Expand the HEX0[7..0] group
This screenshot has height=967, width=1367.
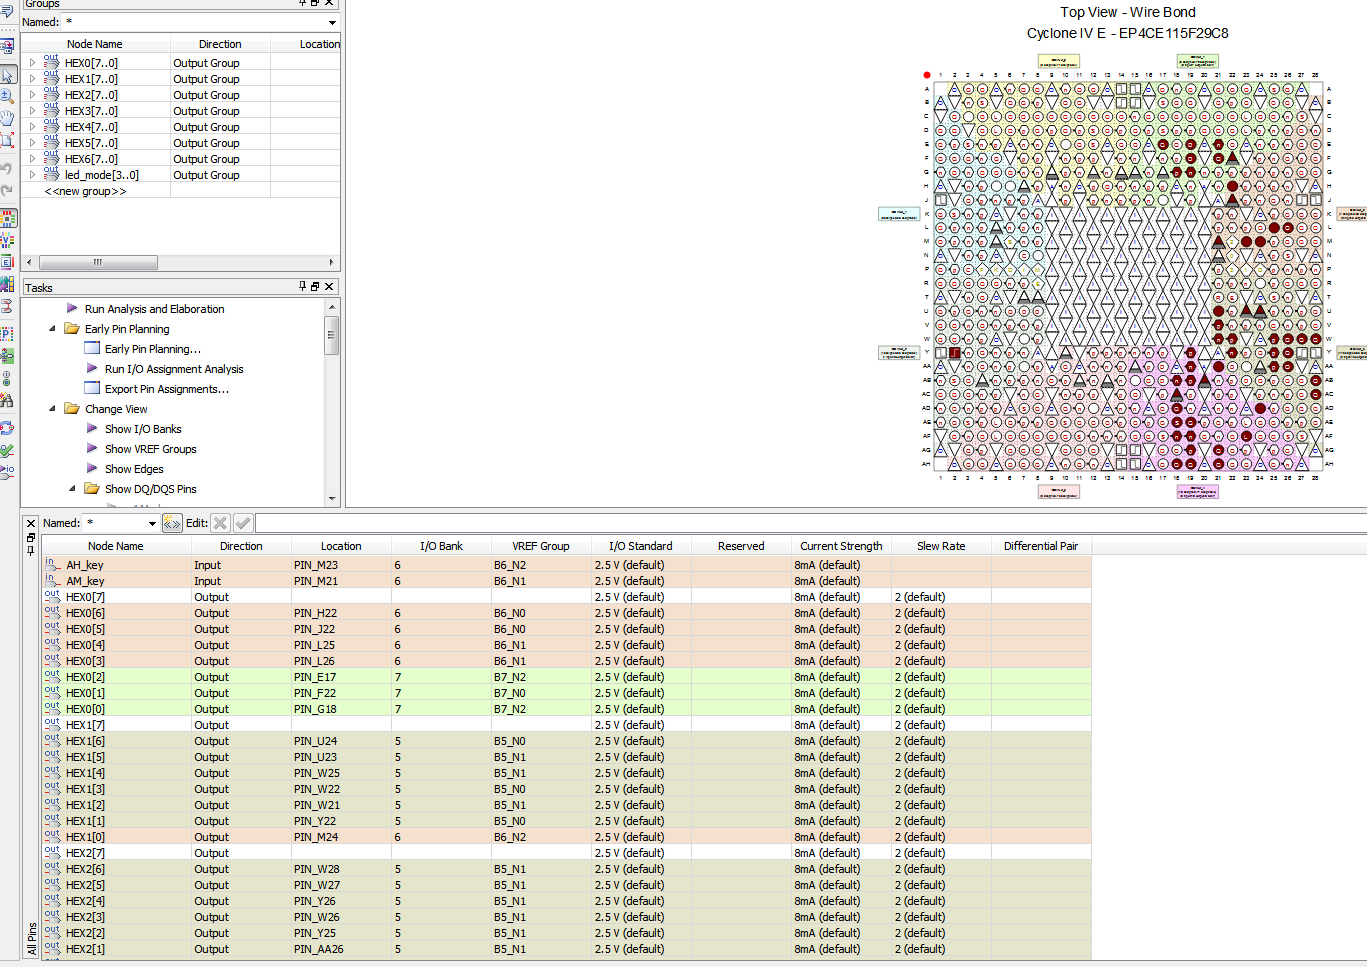click(32, 63)
